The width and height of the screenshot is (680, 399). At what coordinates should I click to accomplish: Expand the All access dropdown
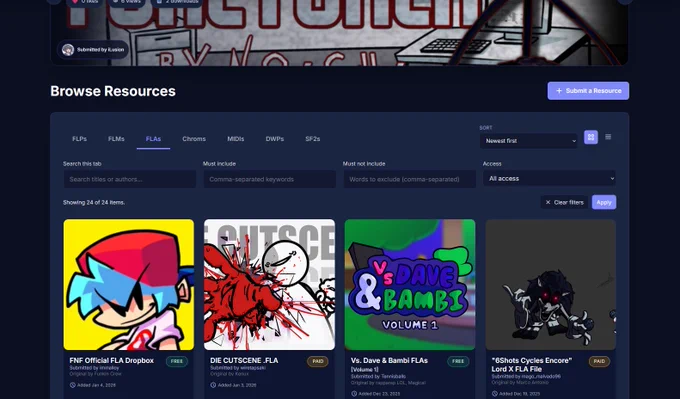tap(549, 178)
